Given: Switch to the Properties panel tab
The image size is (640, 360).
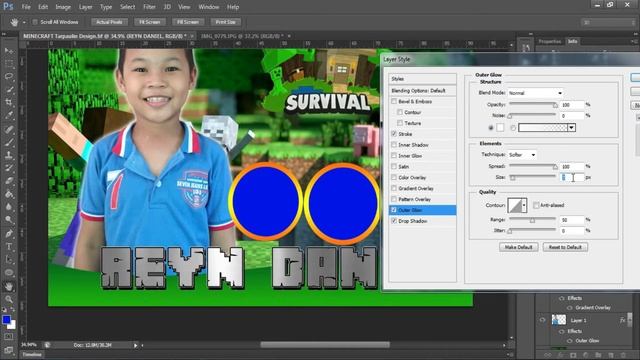Looking at the screenshot, I should point(550,41).
